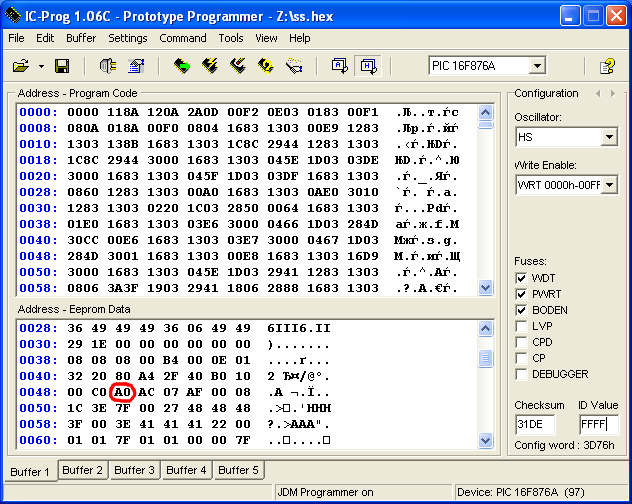The height and width of the screenshot is (504, 632).
Task: Open the Settings menu
Action: 127,38
